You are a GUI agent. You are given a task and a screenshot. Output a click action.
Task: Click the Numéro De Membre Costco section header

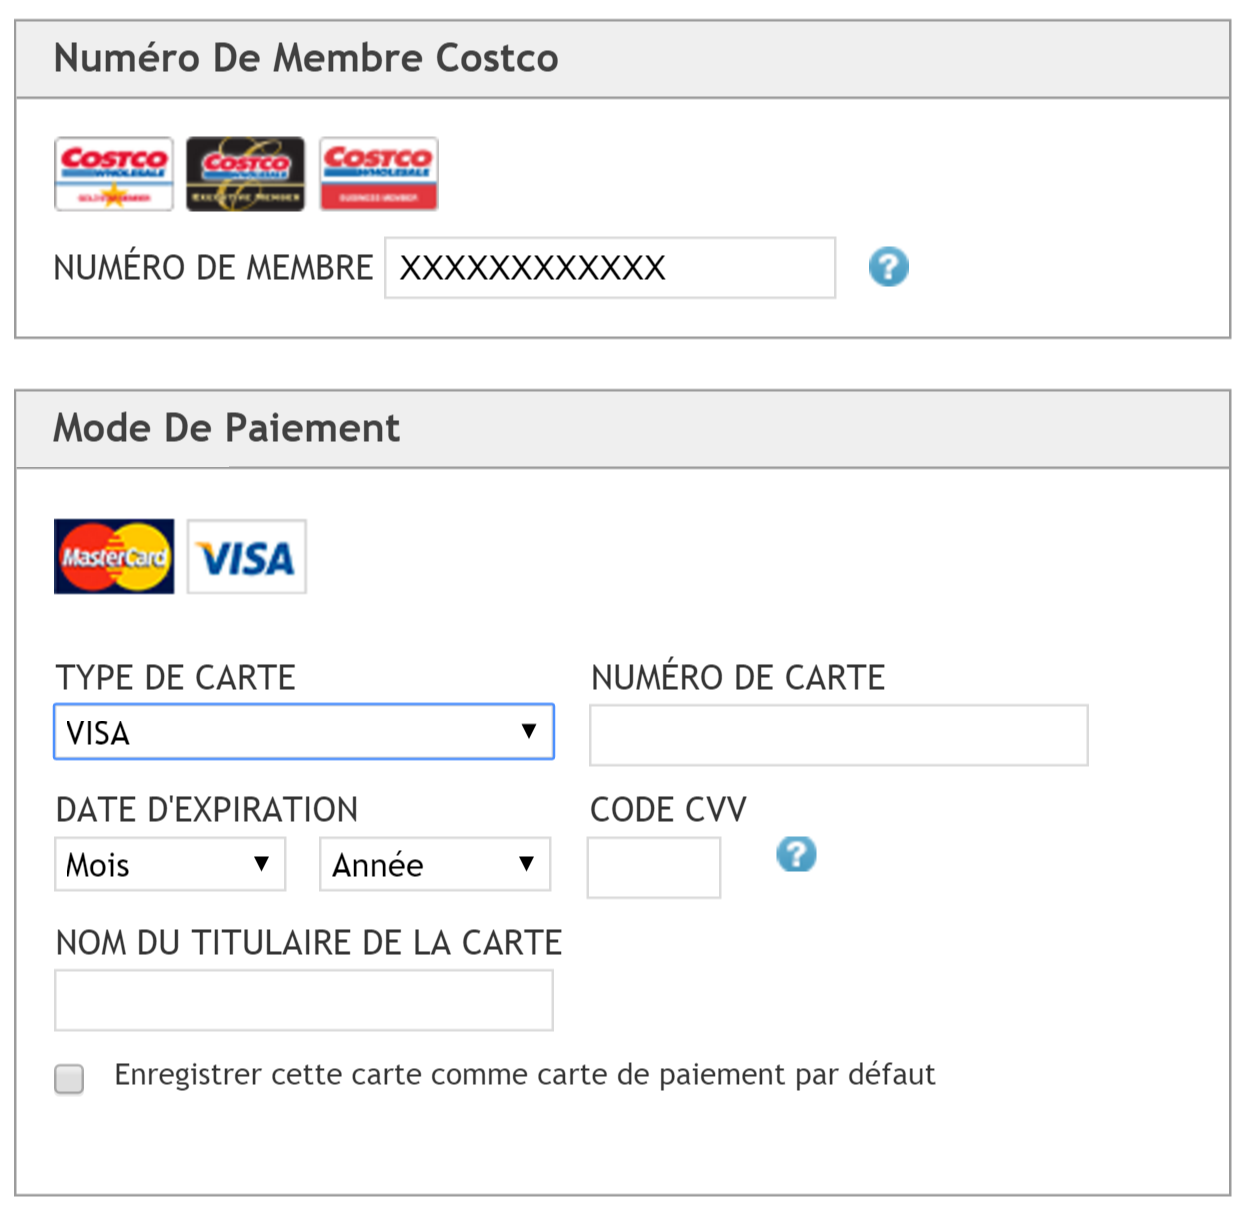623,59
